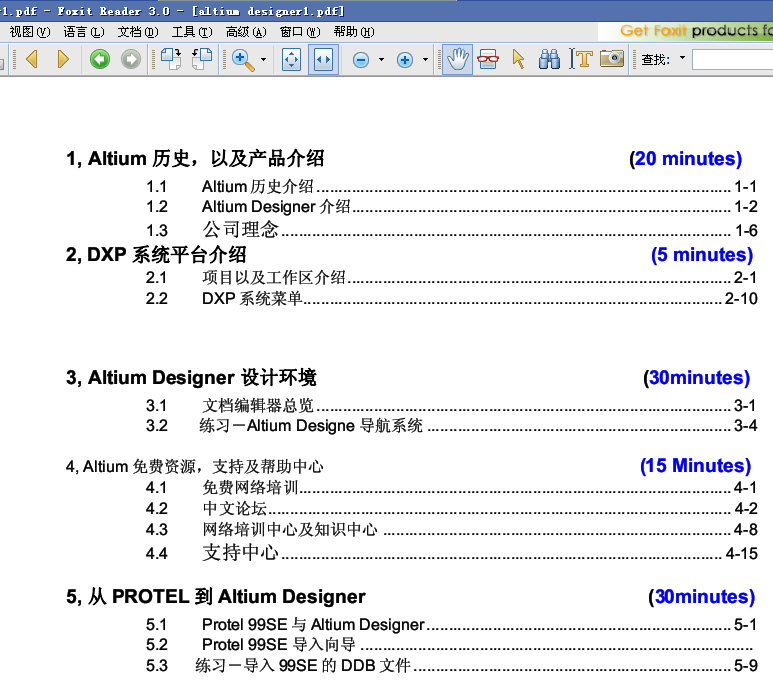Screen dimensions: 773x697
Task: Open the 窗口(W) menu
Action: (300, 32)
